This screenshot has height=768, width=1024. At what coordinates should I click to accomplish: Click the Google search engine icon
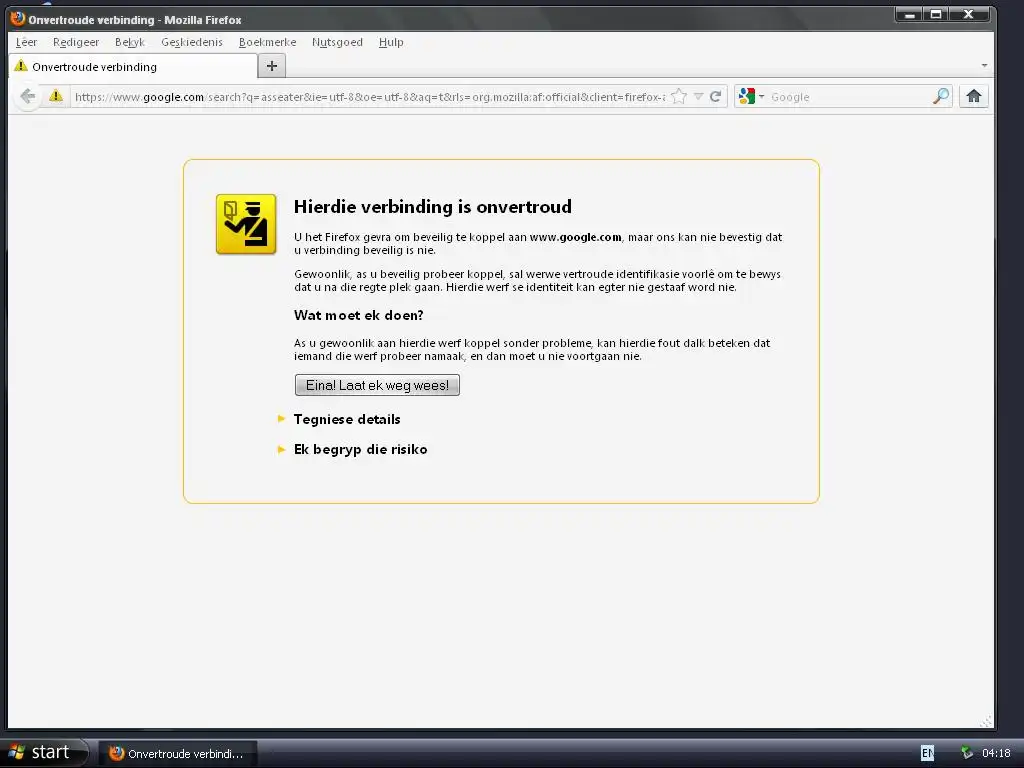tap(746, 97)
